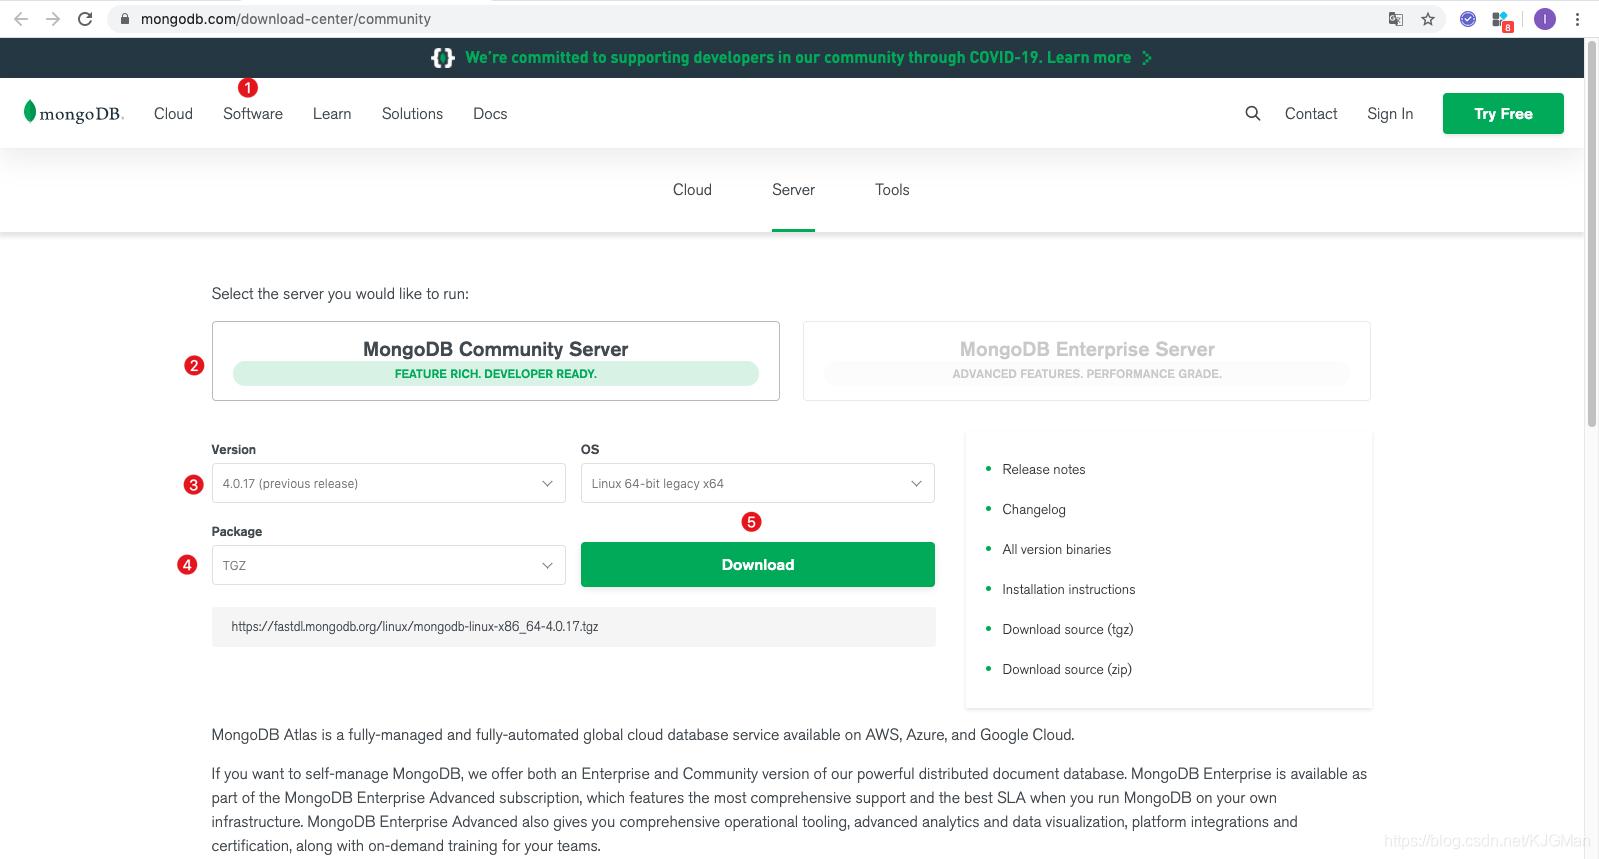Click Download source (tgz) link
Image resolution: width=1599 pixels, height=859 pixels.
point(1068,629)
